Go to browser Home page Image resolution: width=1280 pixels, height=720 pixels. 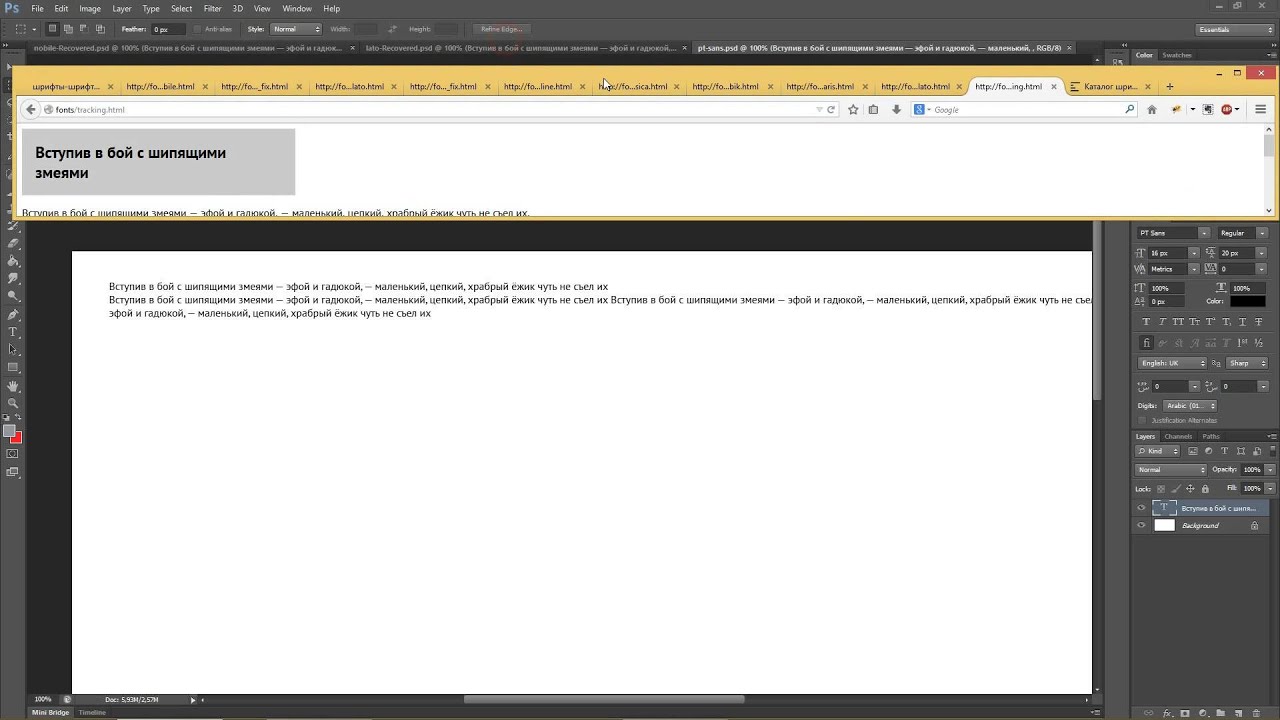[1152, 109]
